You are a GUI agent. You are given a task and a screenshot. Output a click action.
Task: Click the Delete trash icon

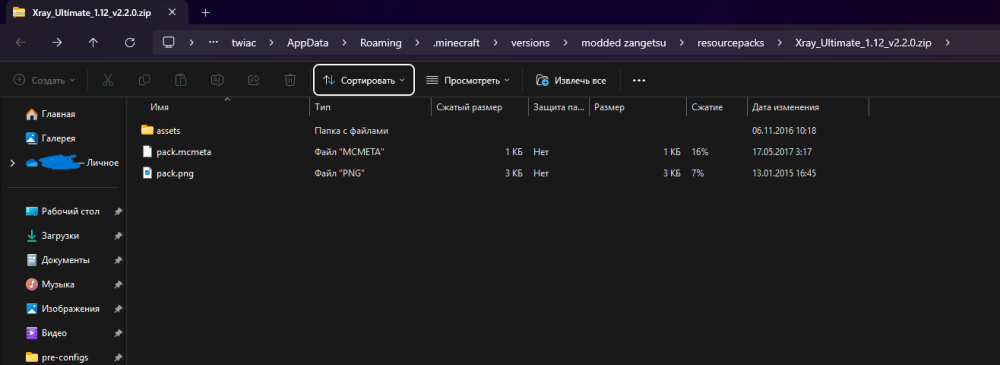click(290, 80)
